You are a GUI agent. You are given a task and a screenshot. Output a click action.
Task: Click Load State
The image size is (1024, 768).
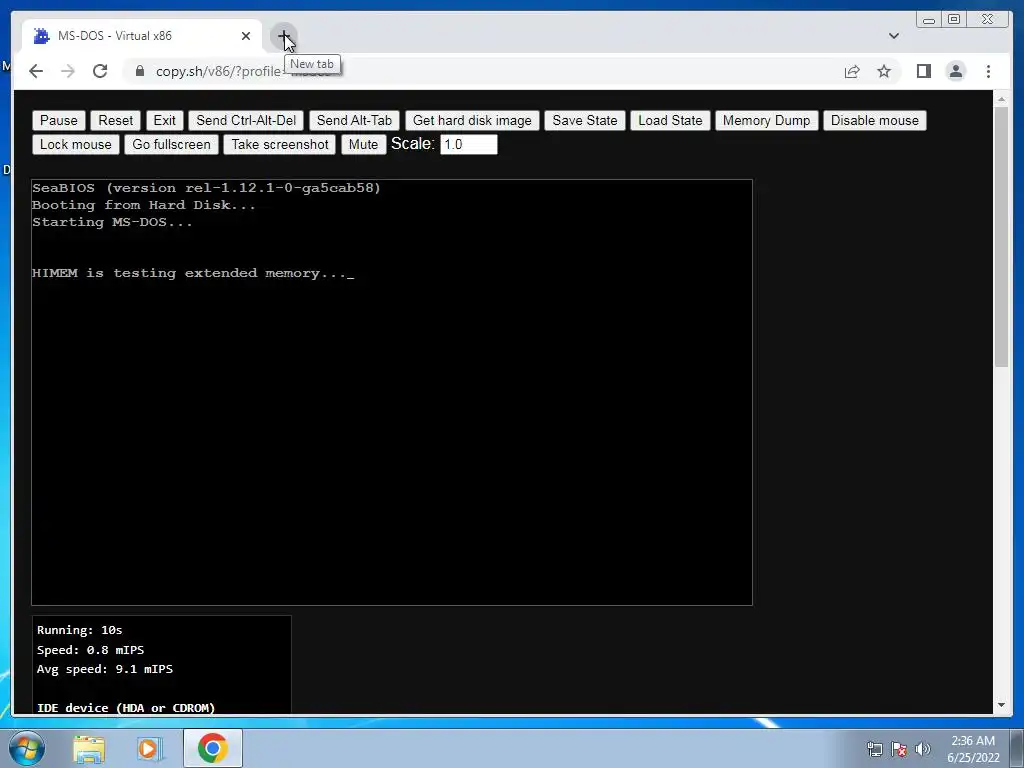(x=670, y=120)
